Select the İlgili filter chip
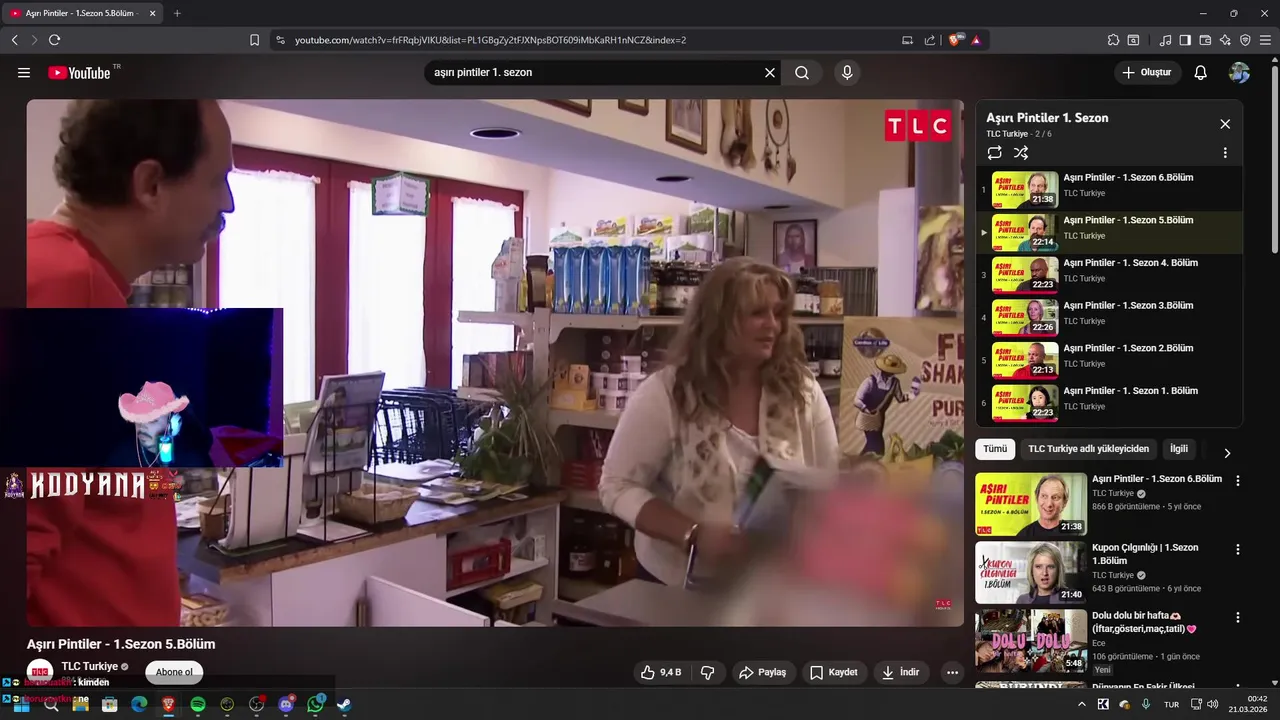Viewport: 1280px width, 720px height. click(x=1179, y=449)
